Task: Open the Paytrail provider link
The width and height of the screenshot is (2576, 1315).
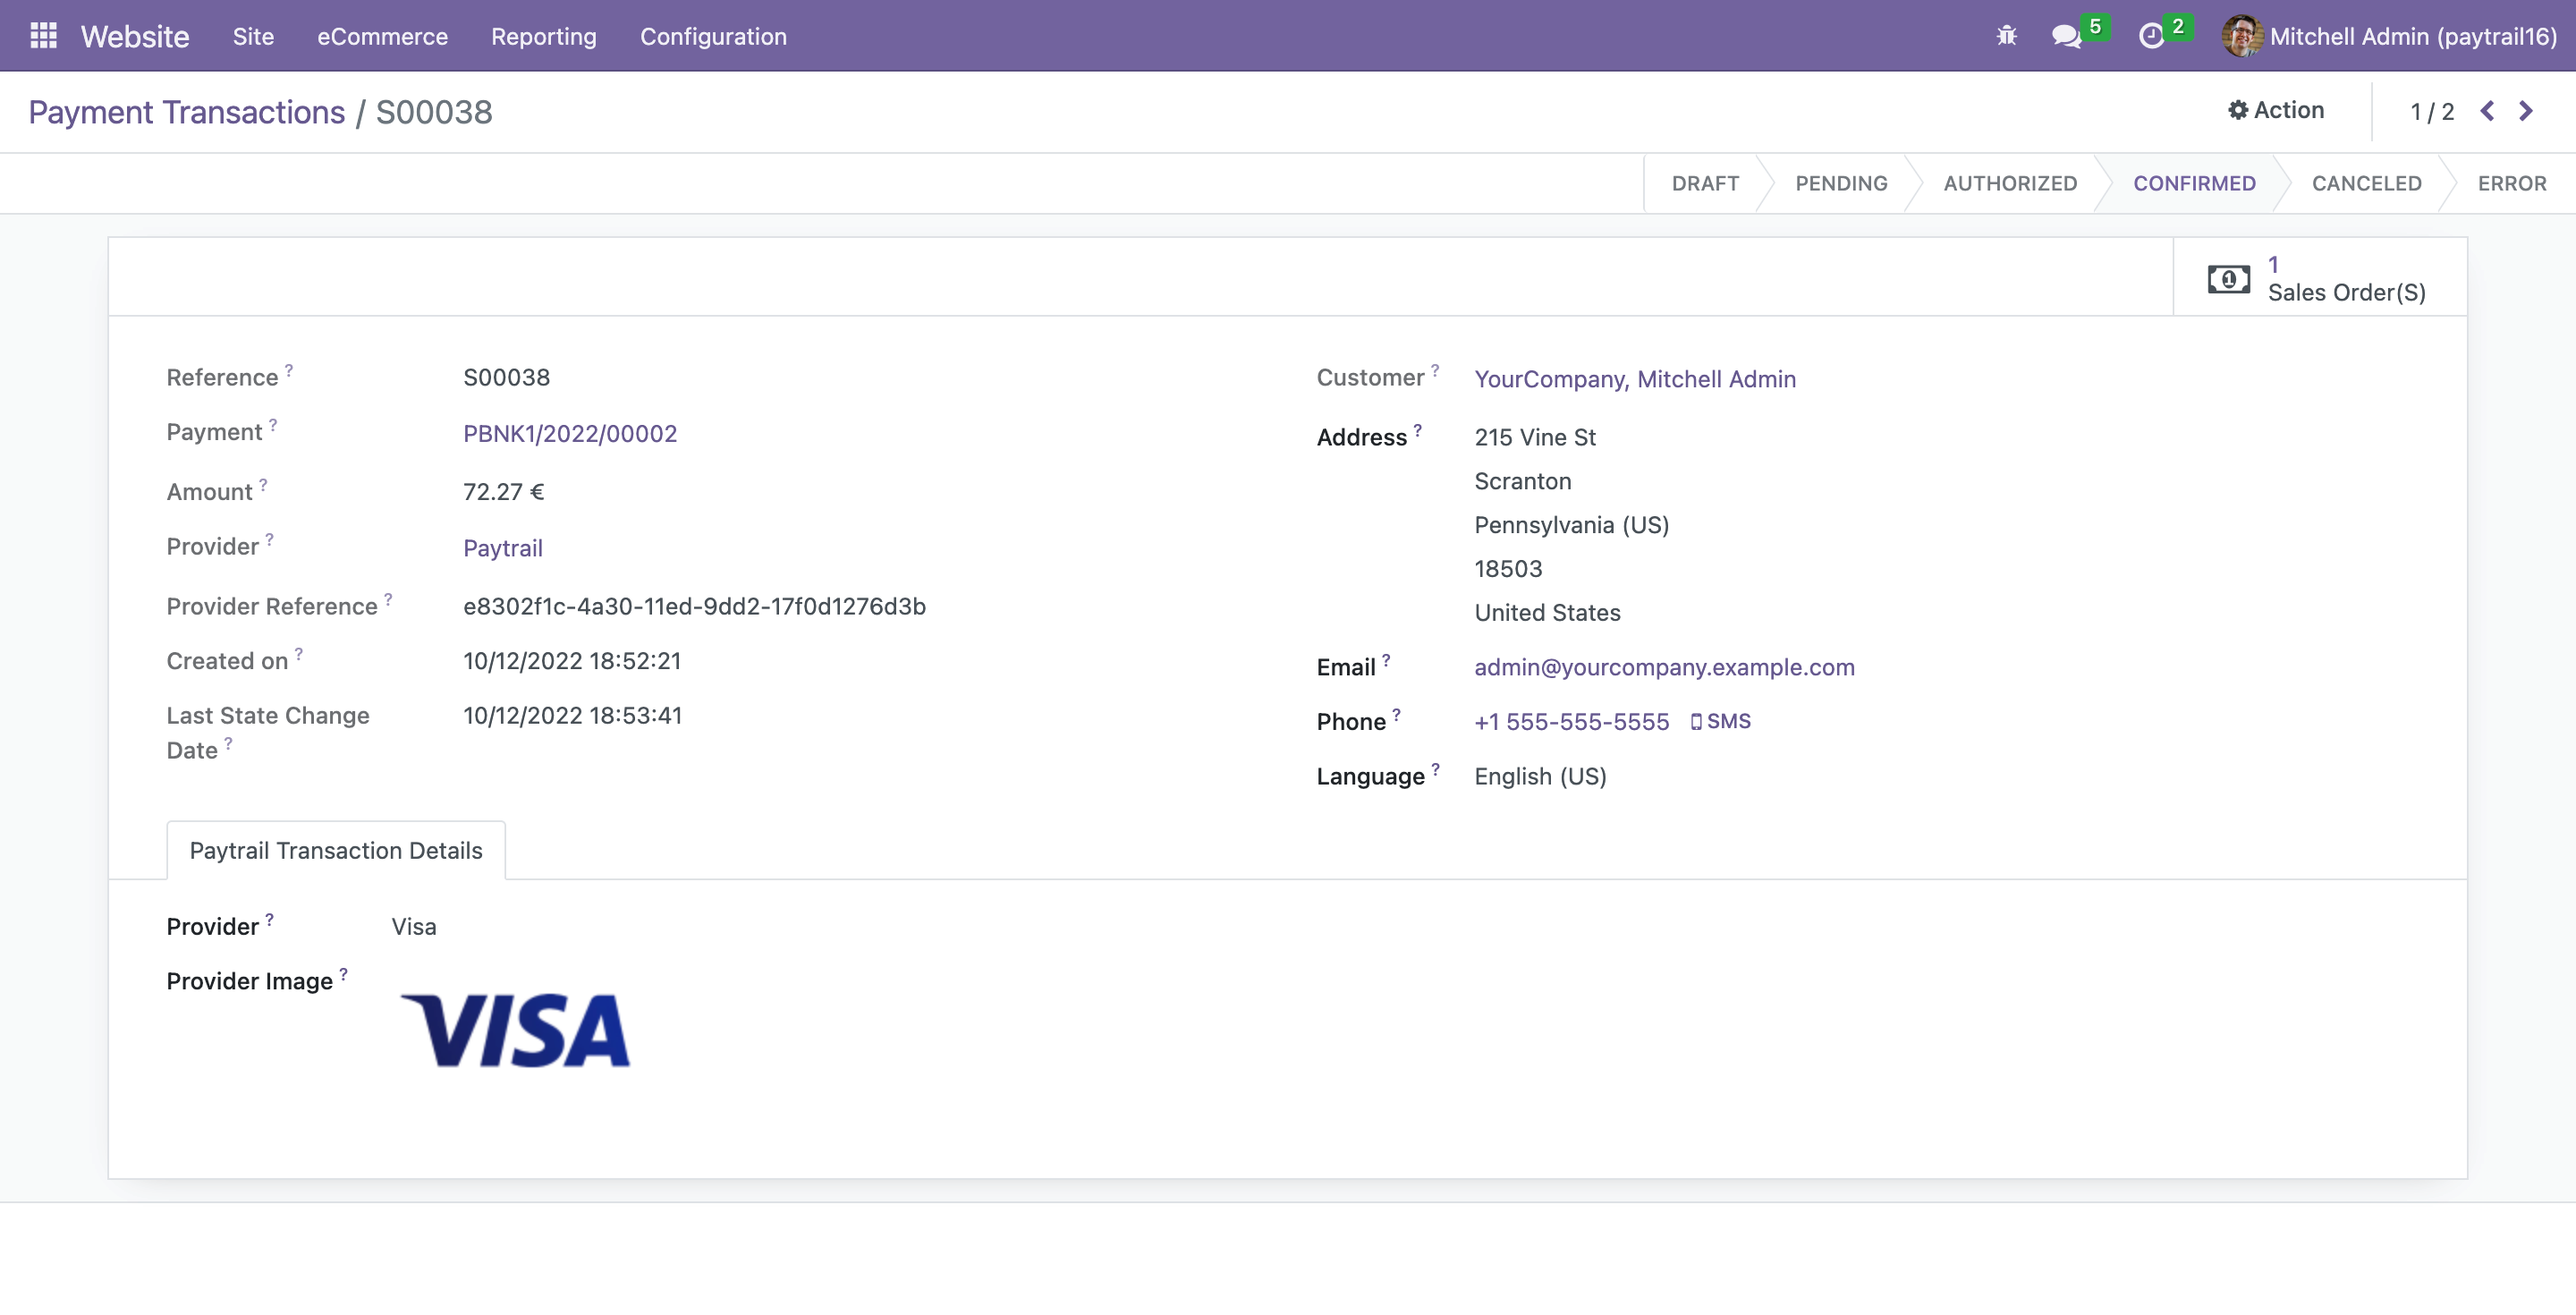Action: pos(502,548)
